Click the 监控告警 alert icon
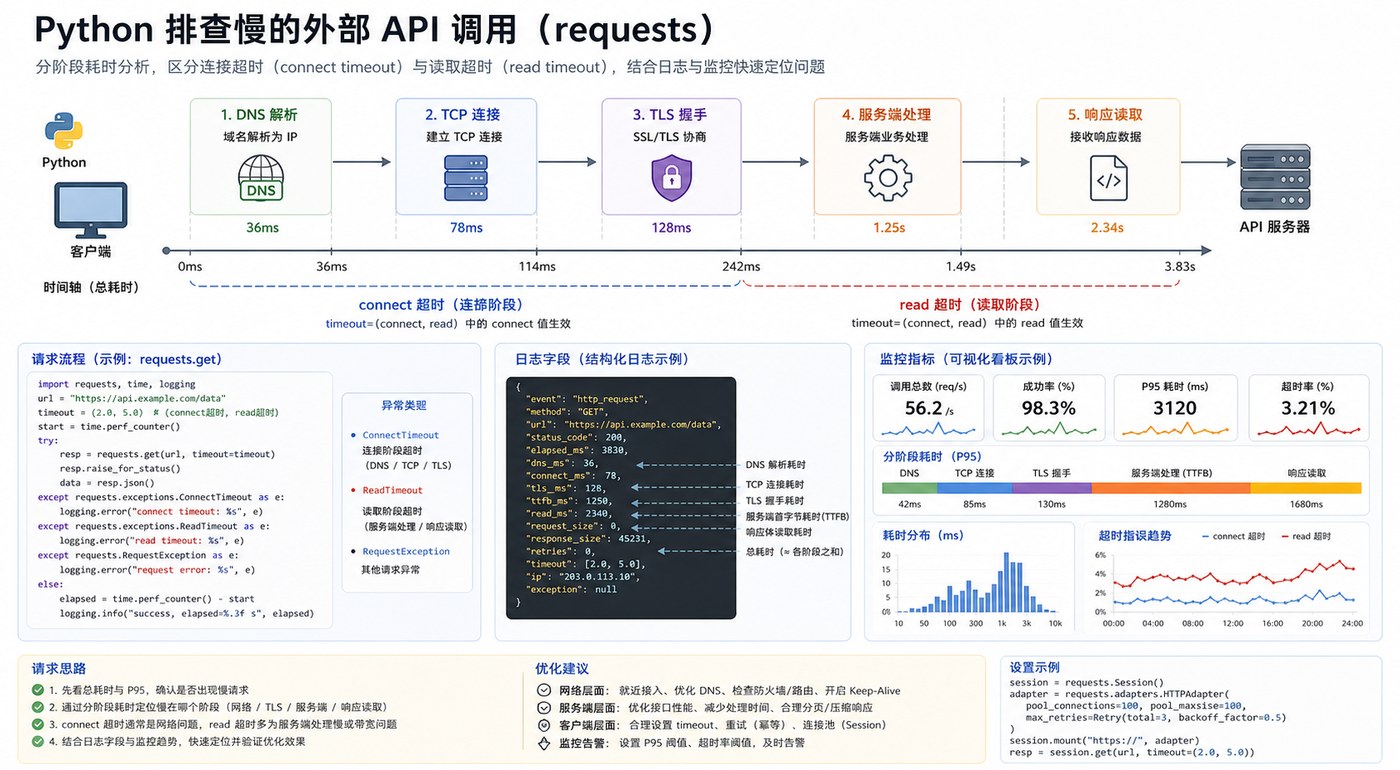1400x770 pixels. (x=544, y=743)
